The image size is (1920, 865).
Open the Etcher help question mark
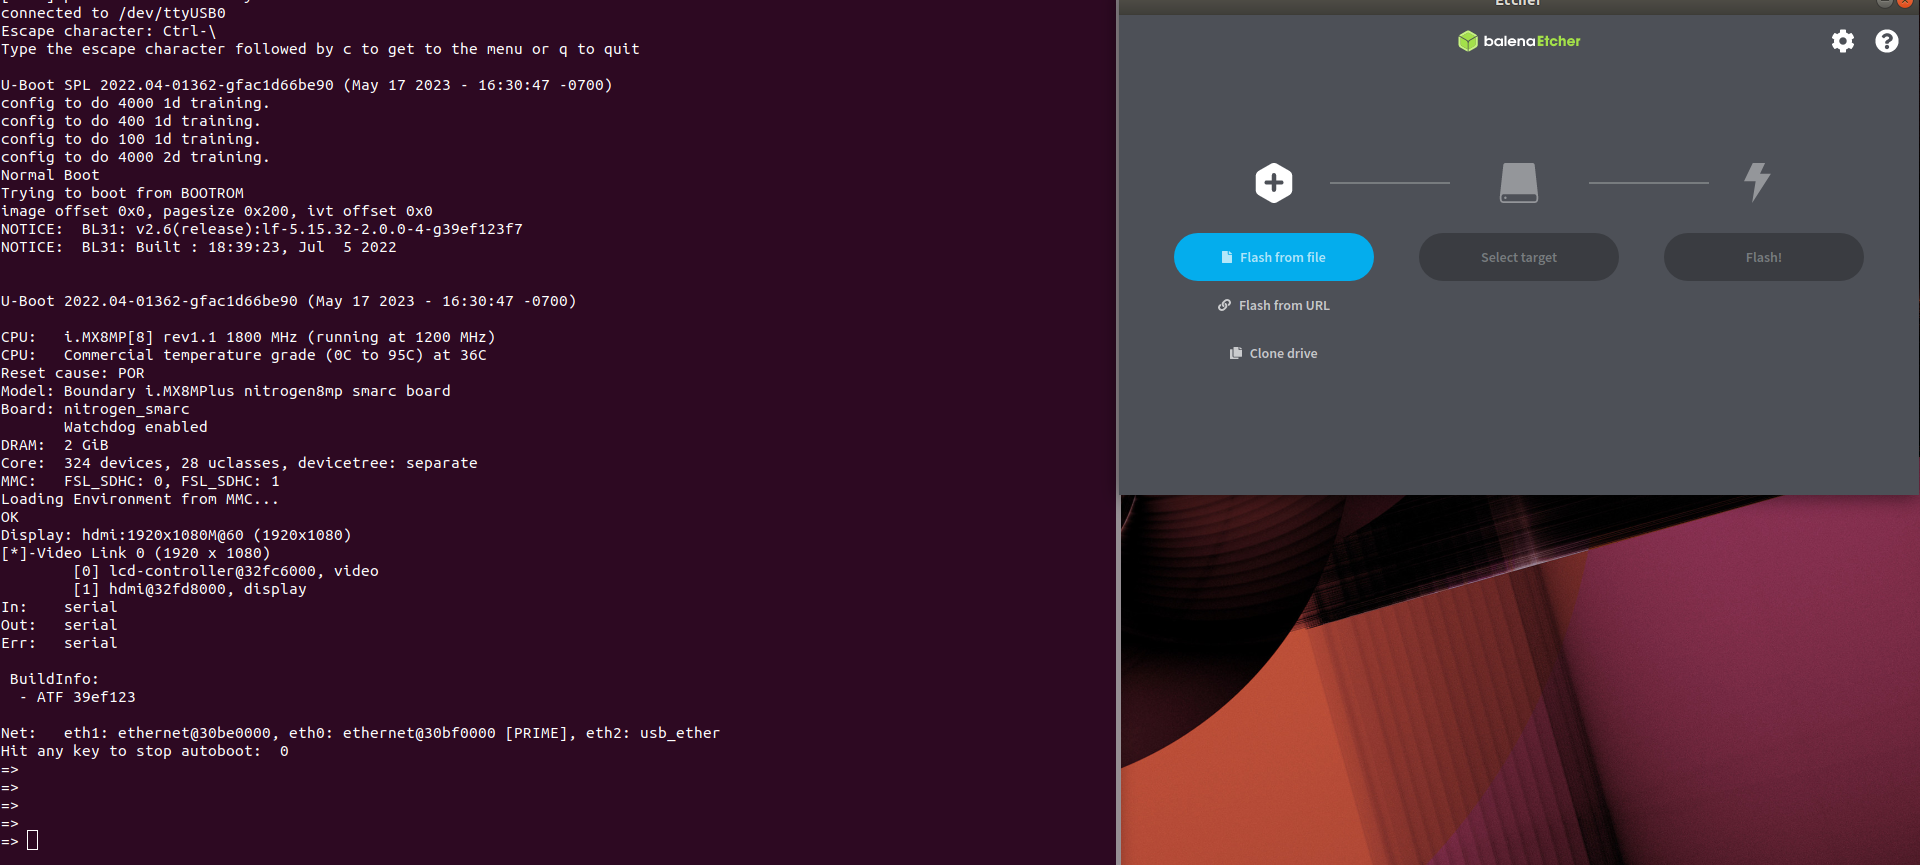click(x=1886, y=41)
